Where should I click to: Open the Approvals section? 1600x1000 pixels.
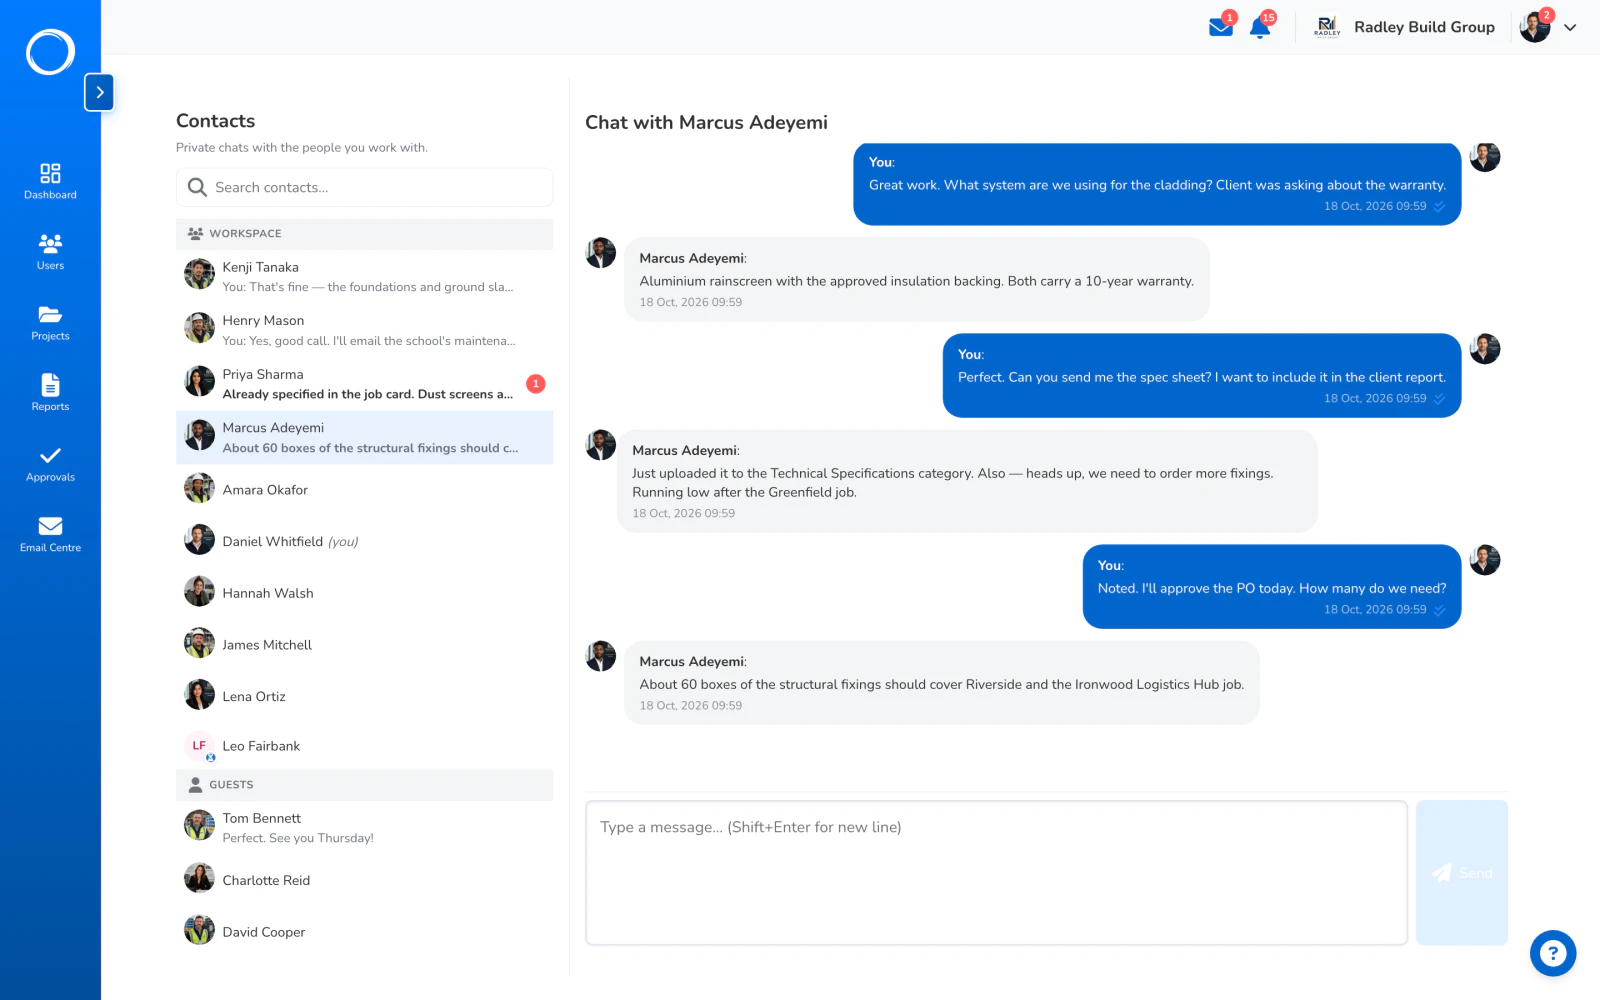point(50,464)
